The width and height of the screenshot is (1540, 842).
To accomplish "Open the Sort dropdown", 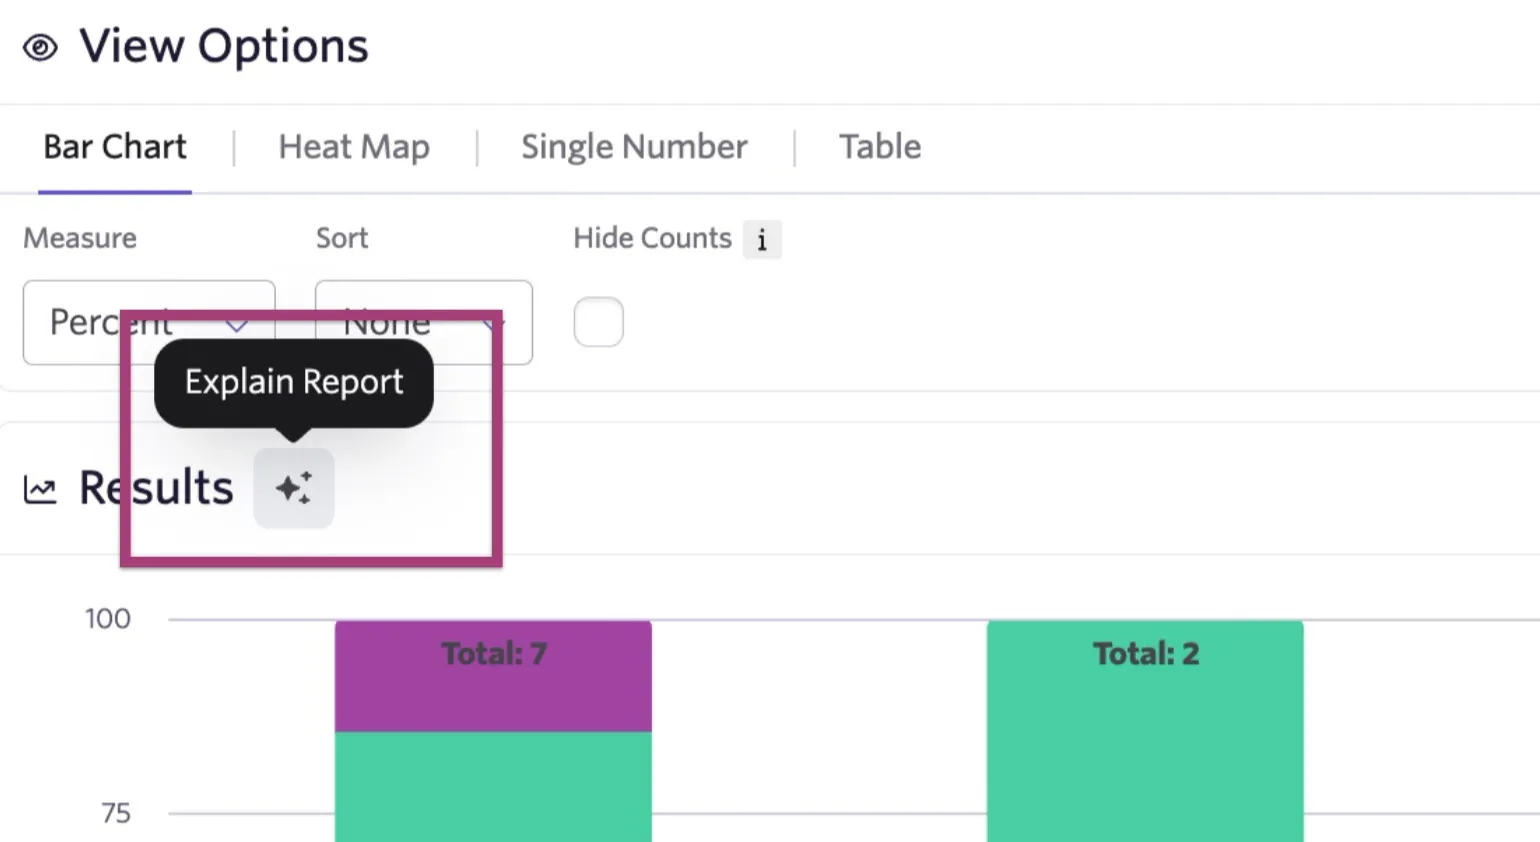I will 424,322.
